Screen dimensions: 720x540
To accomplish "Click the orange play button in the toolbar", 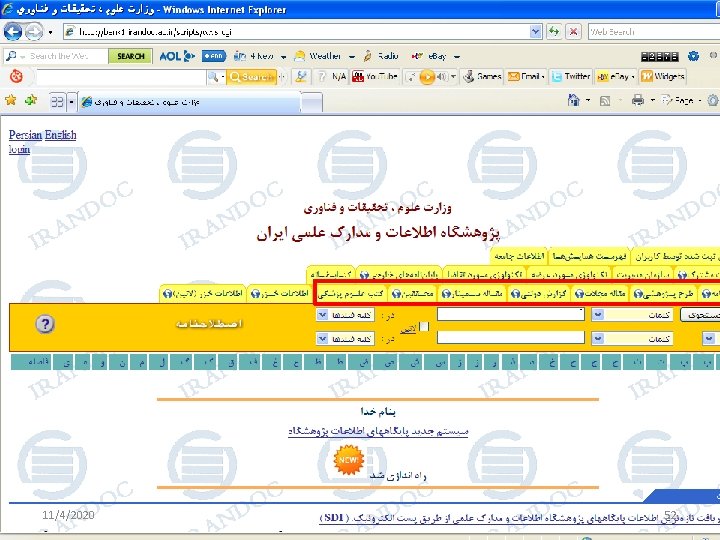I will click(x=427, y=77).
